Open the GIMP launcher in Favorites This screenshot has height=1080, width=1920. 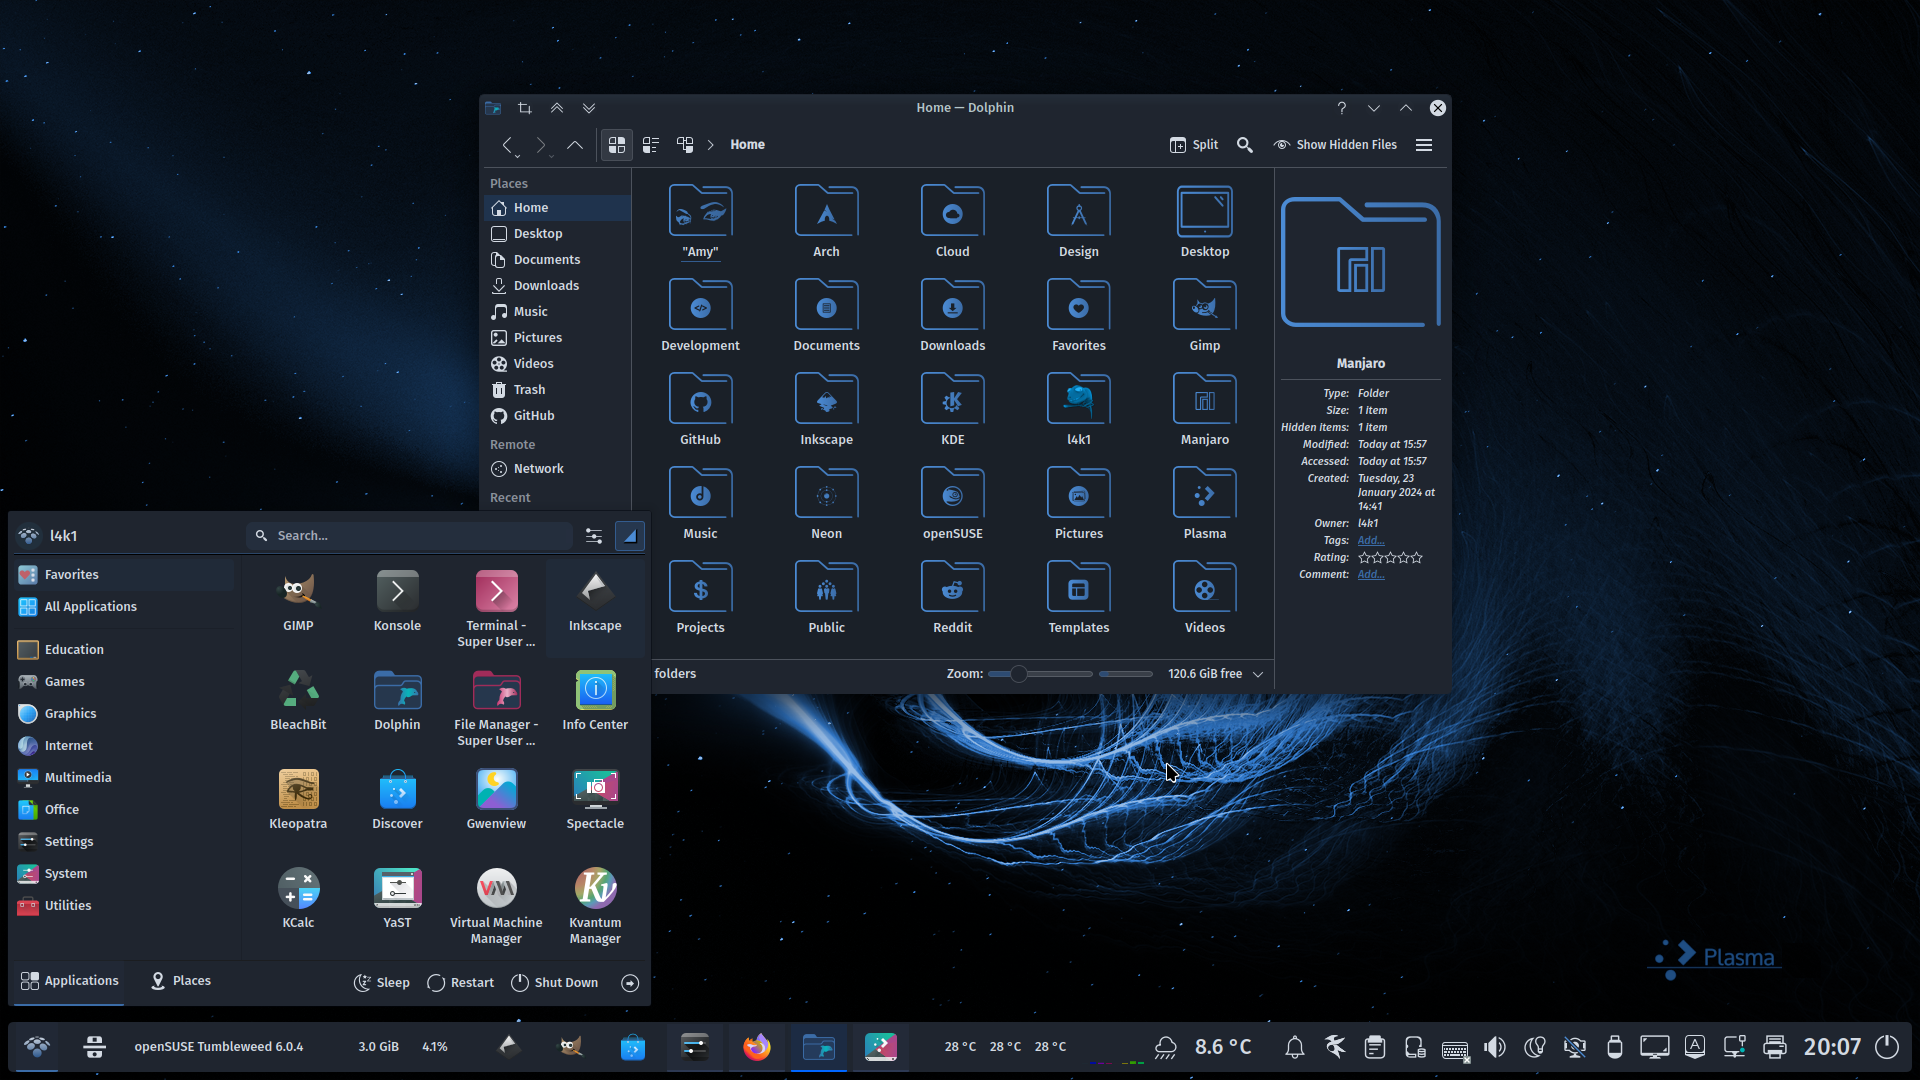coord(298,602)
